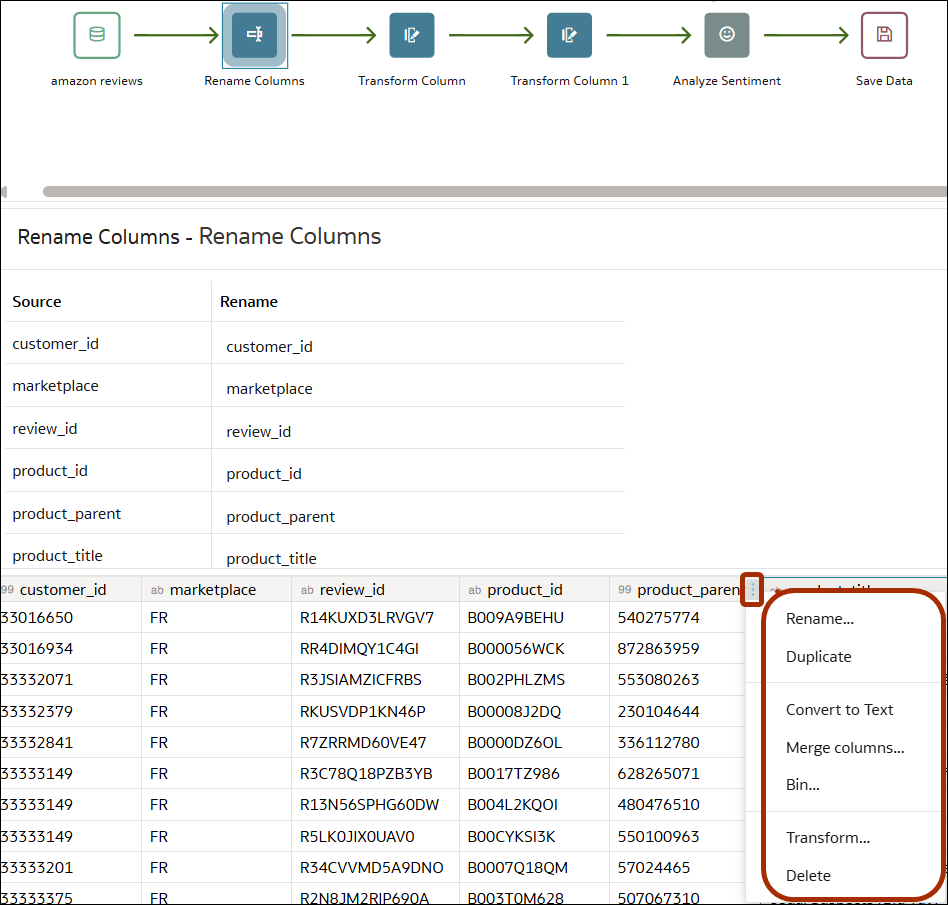This screenshot has height=905, width=948.
Task: Click the text type icon on review_id column
Action: pos(306,589)
